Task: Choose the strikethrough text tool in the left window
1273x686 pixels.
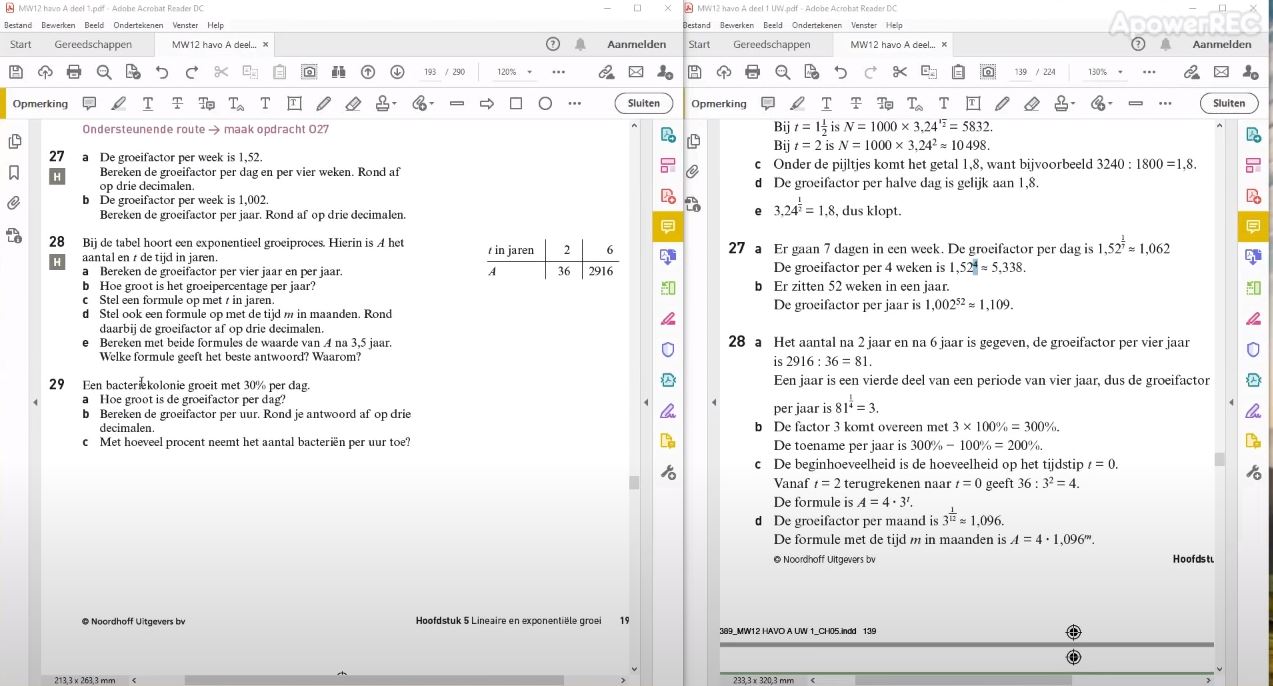Action: click(x=177, y=103)
